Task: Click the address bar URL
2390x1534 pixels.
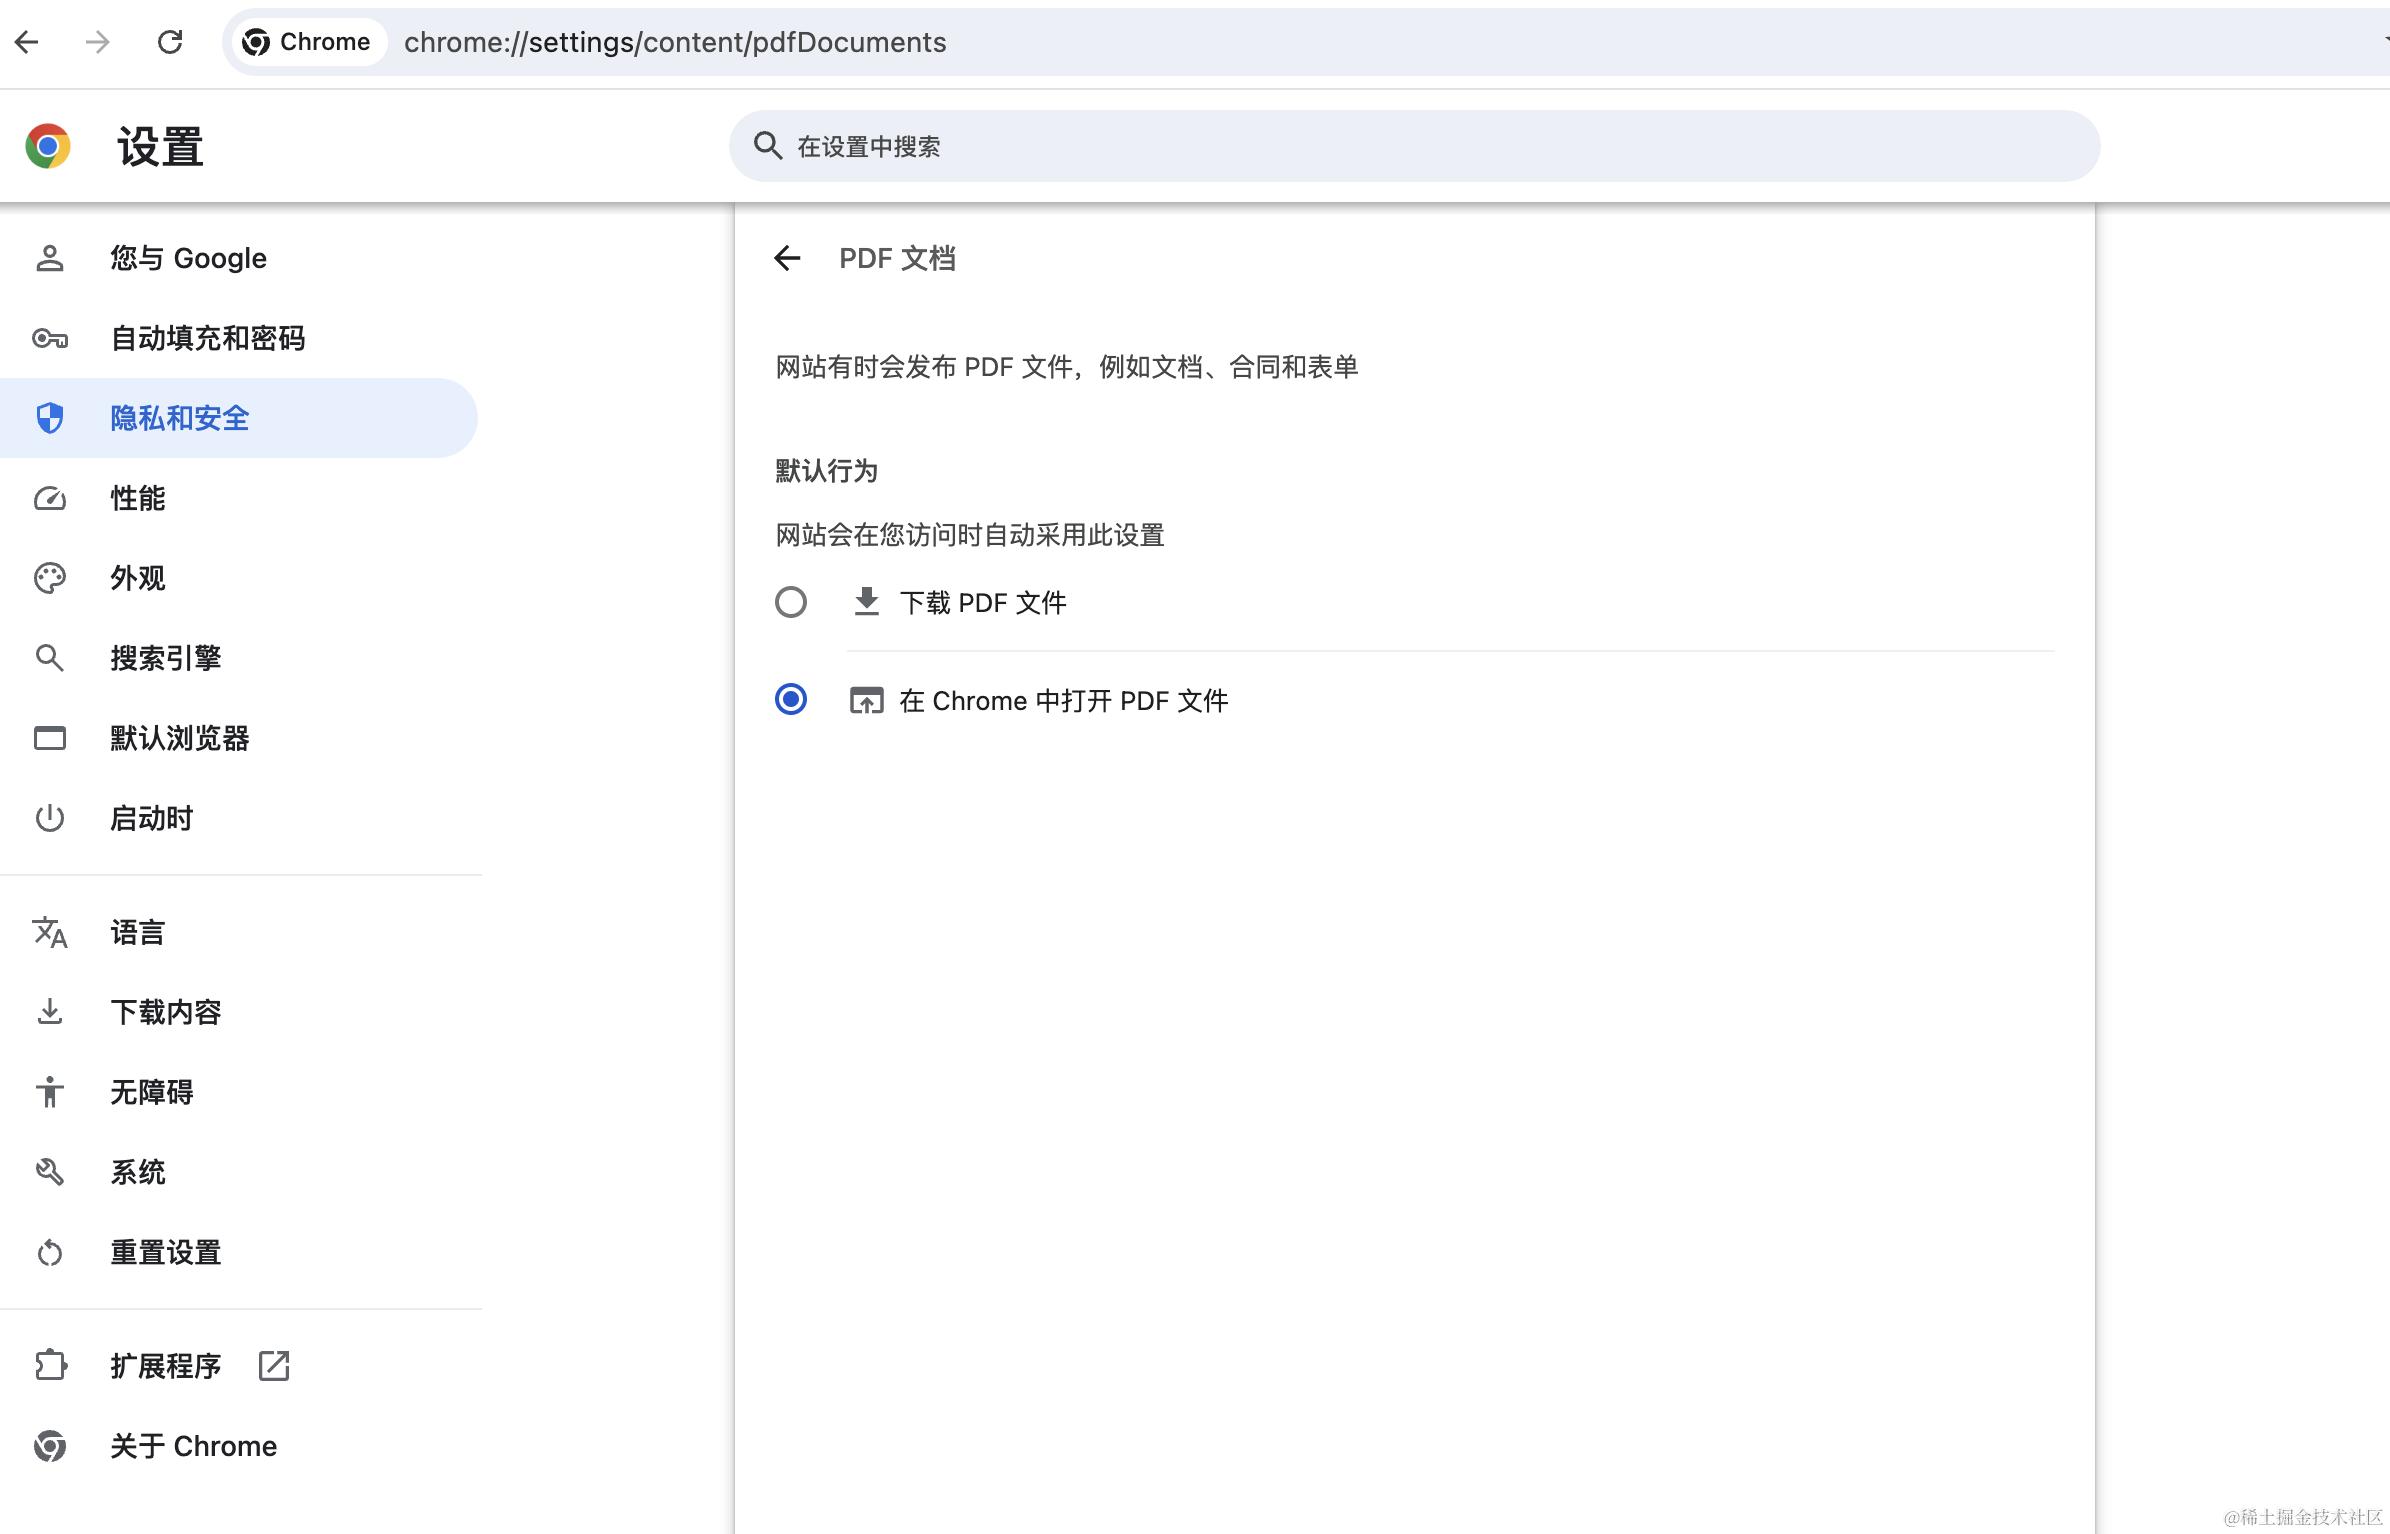Action: click(675, 42)
